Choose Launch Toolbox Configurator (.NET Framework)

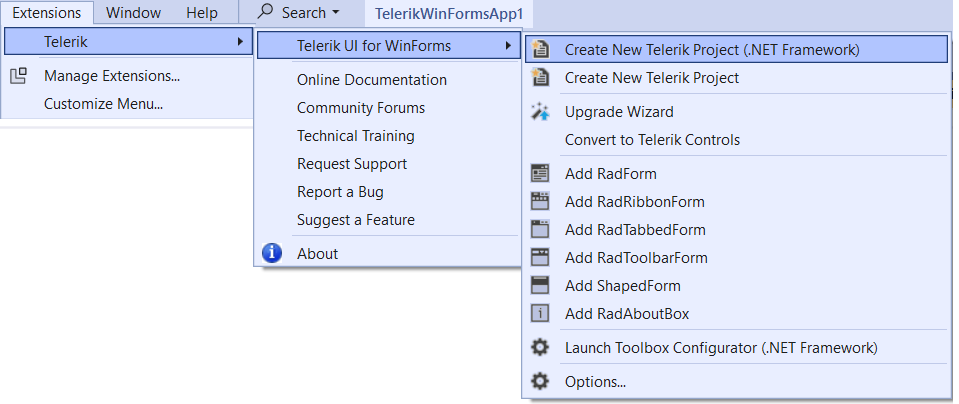click(736, 348)
